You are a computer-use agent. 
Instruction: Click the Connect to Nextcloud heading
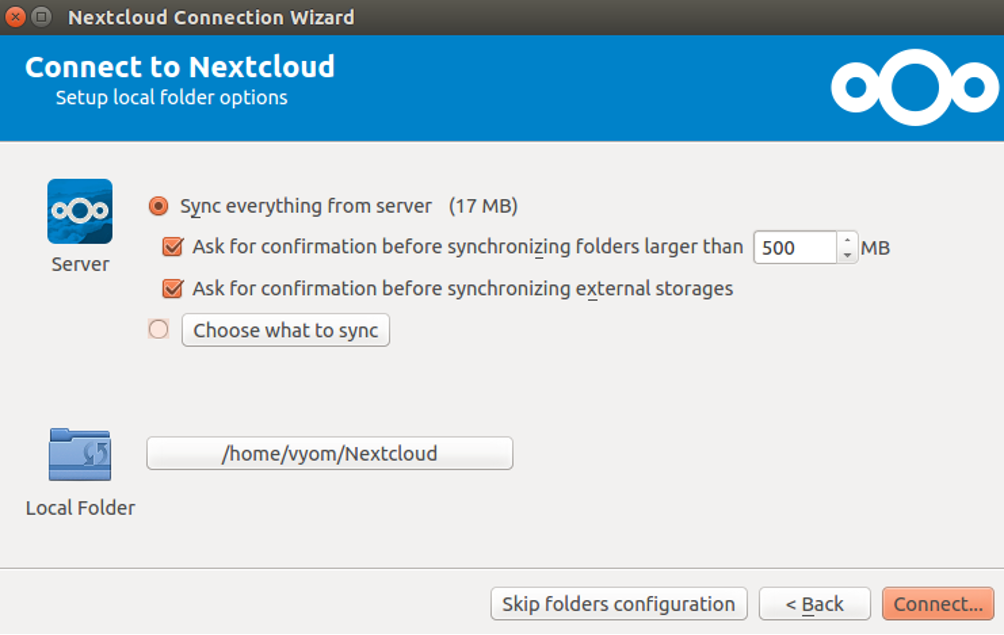tap(180, 67)
